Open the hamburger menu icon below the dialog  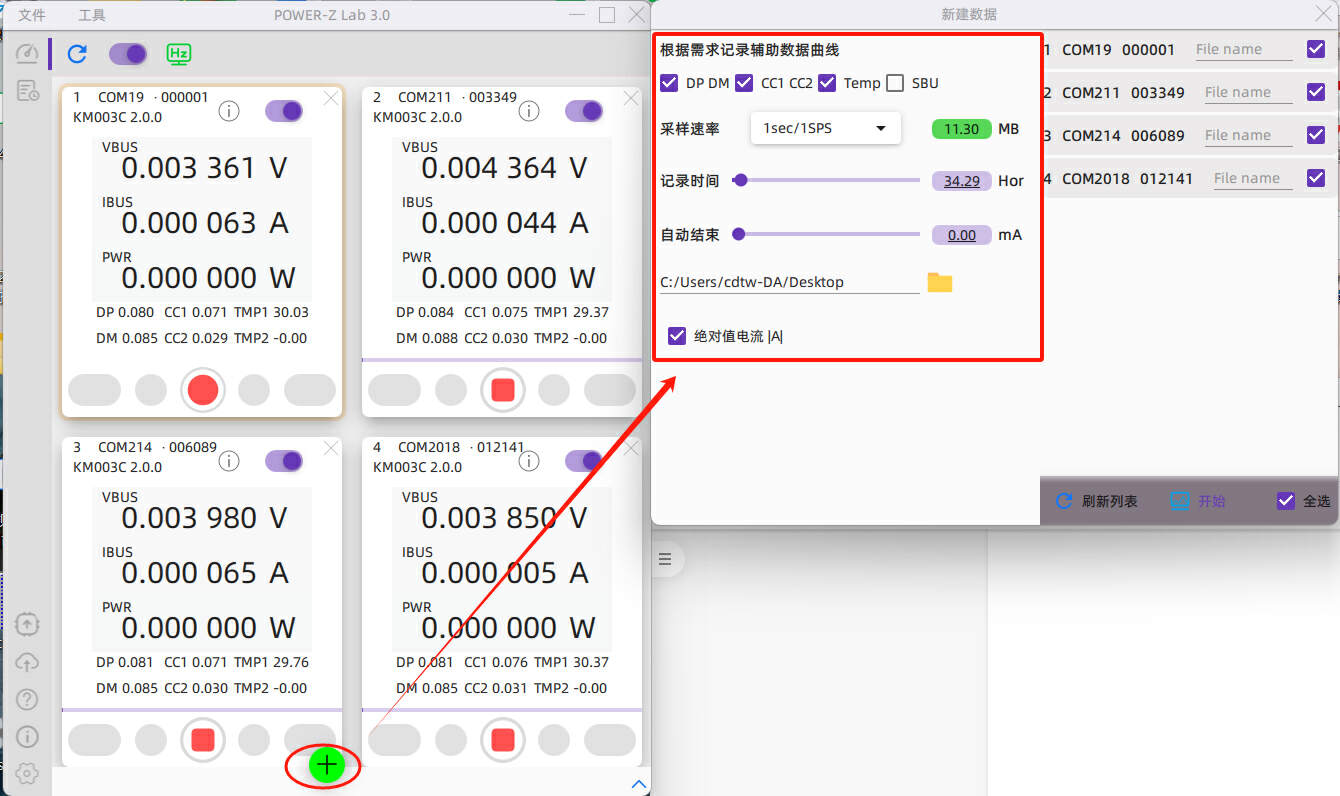click(665, 559)
